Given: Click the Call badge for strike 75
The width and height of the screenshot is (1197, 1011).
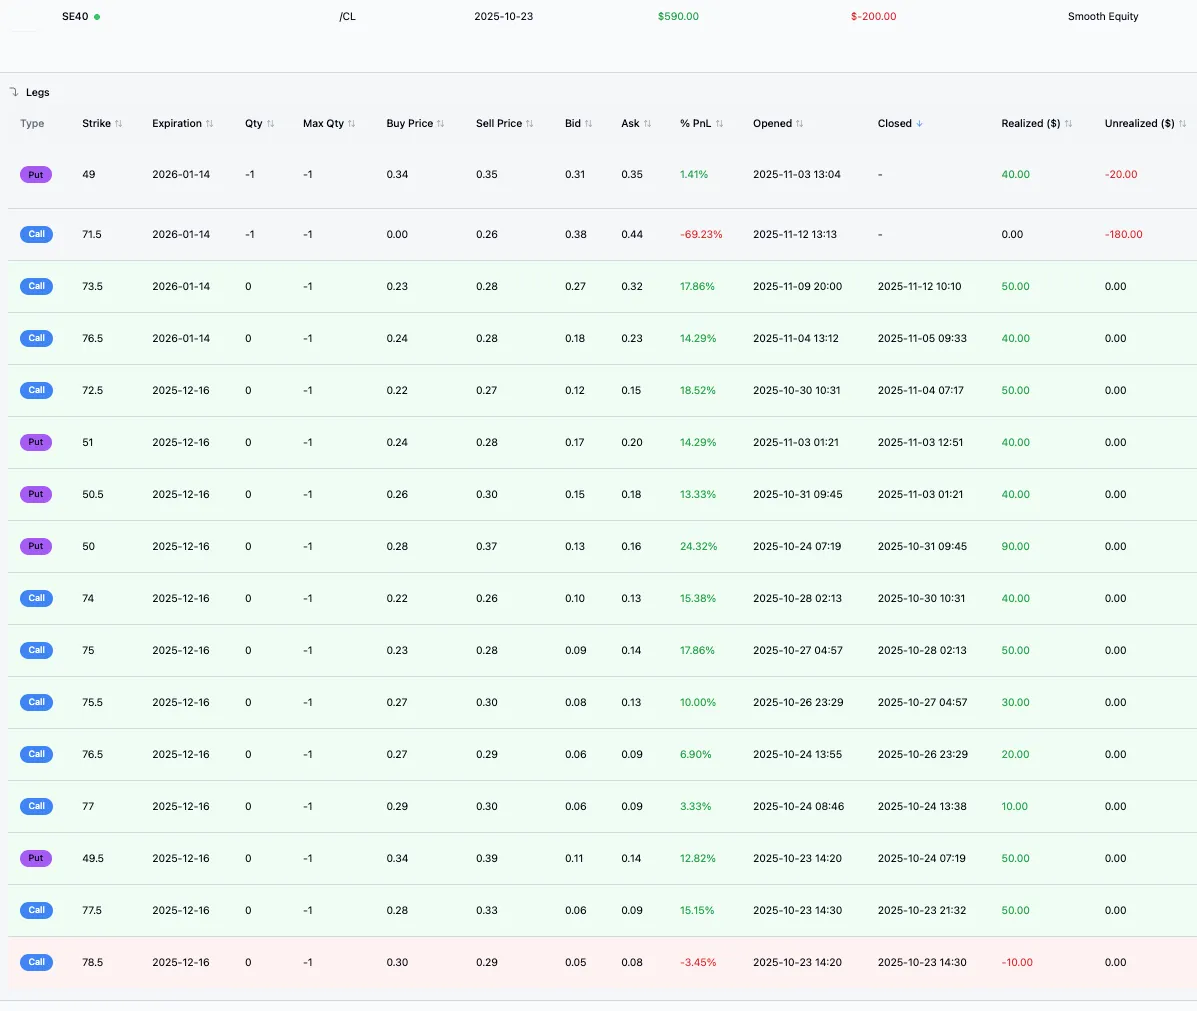Looking at the screenshot, I should pyautogui.click(x=37, y=650).
